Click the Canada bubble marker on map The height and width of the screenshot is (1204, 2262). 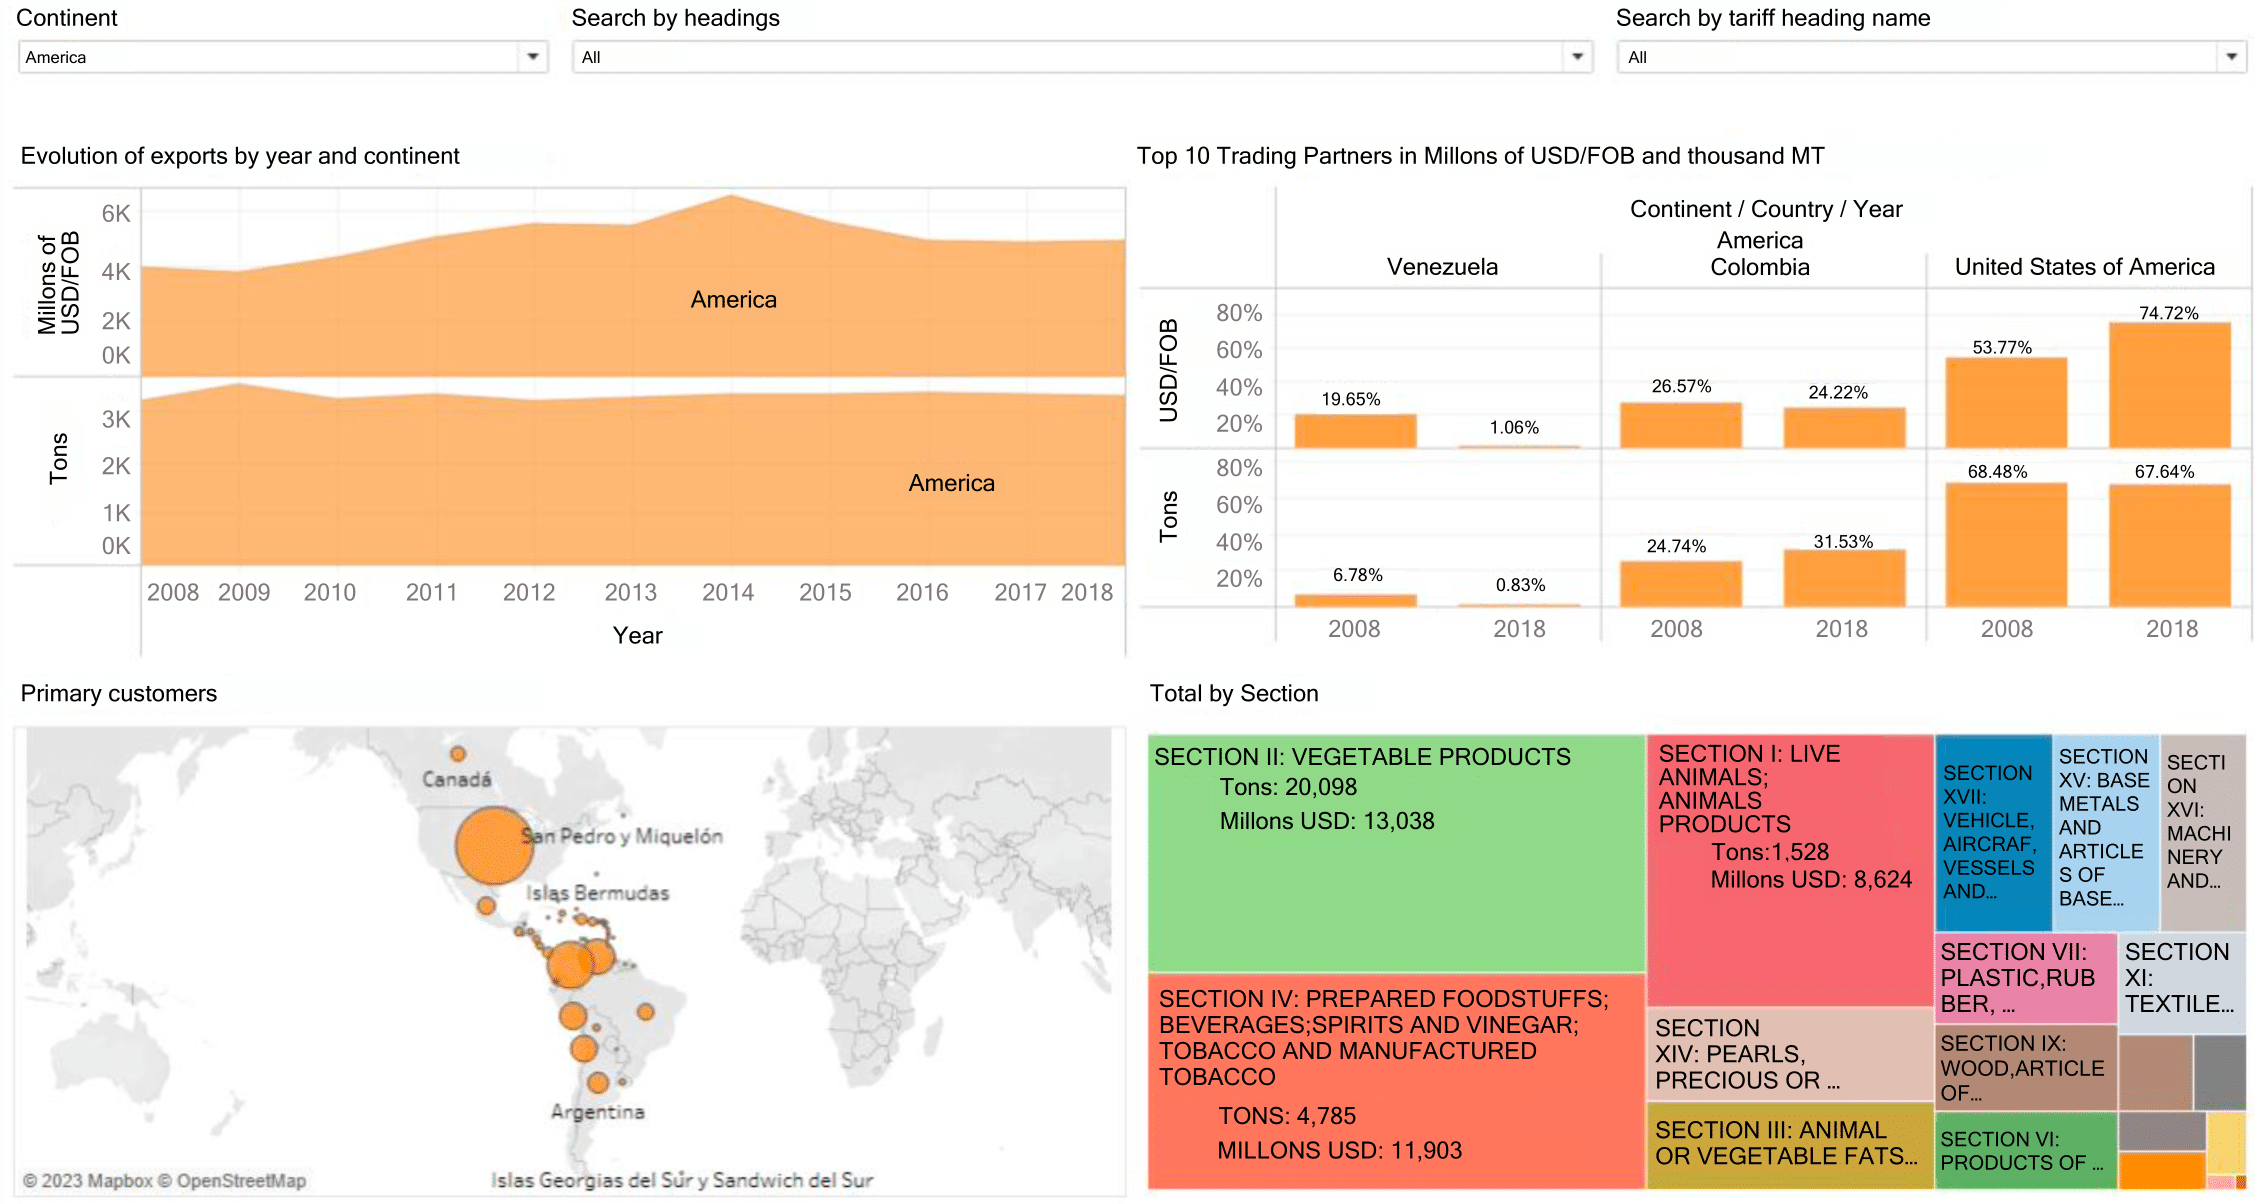tap(458, 754)
